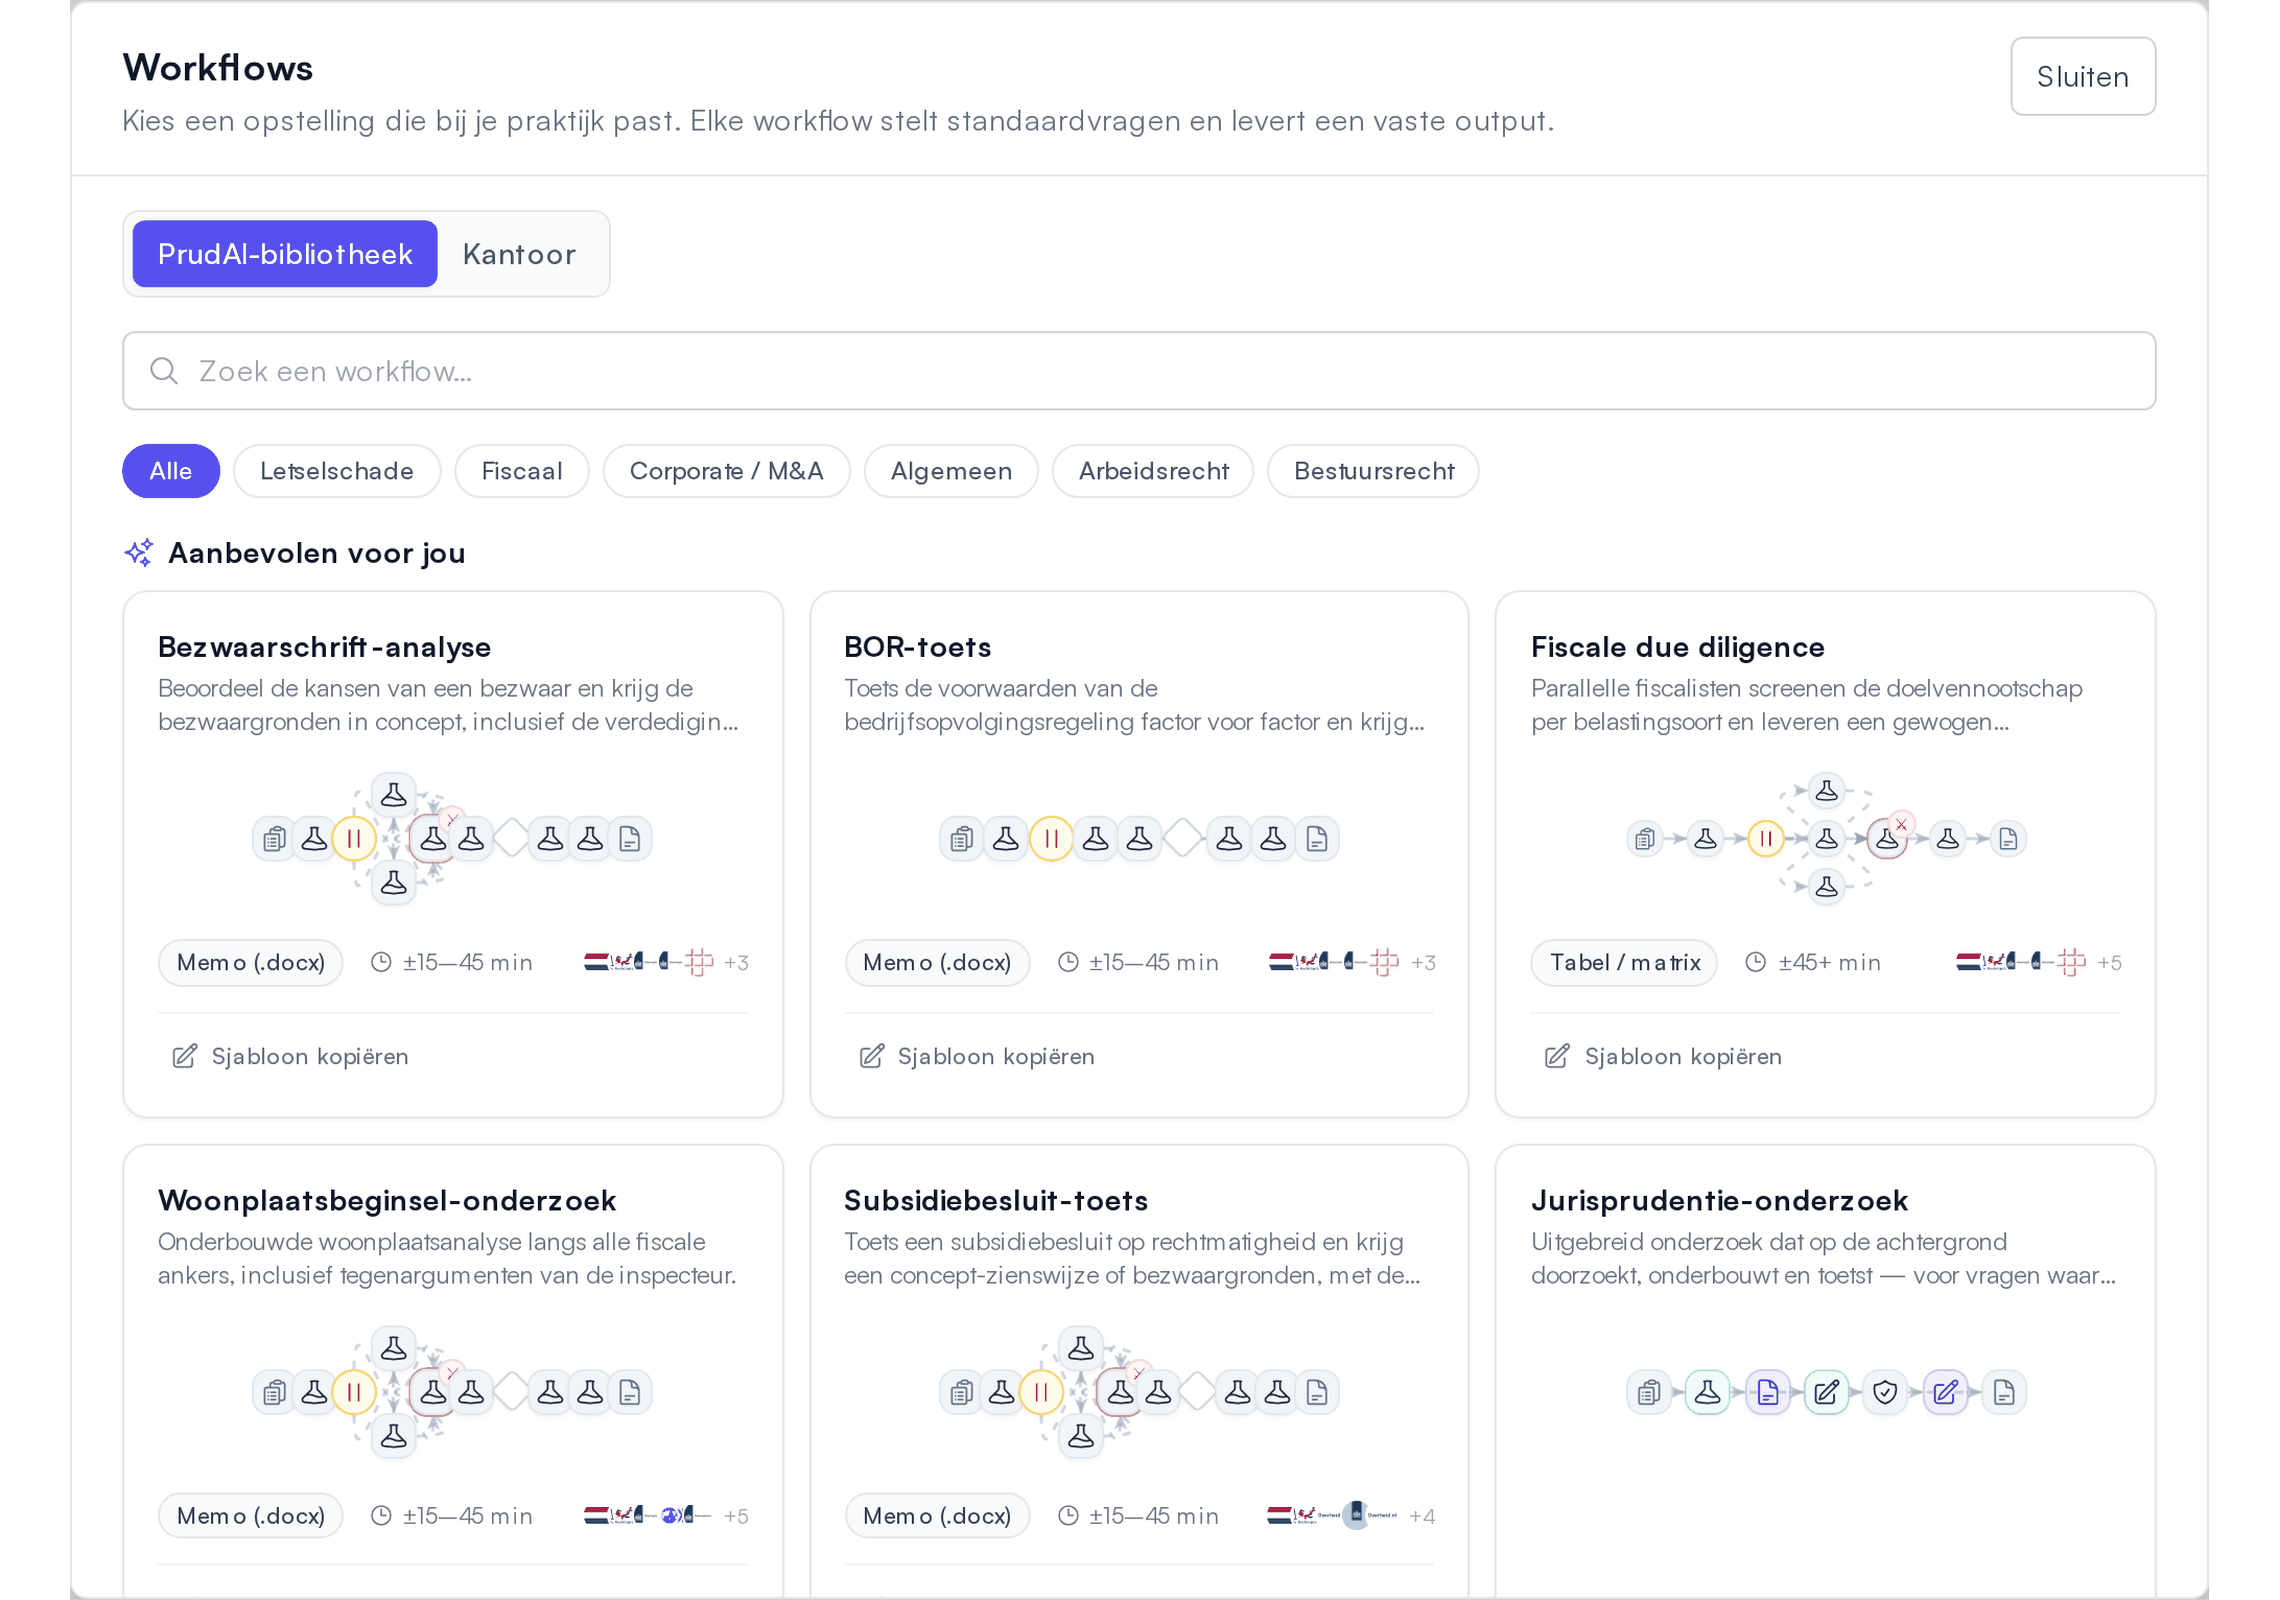Open the Bezwaarschrift-analyse workflow title
2280x1600 pixels.
325,647
